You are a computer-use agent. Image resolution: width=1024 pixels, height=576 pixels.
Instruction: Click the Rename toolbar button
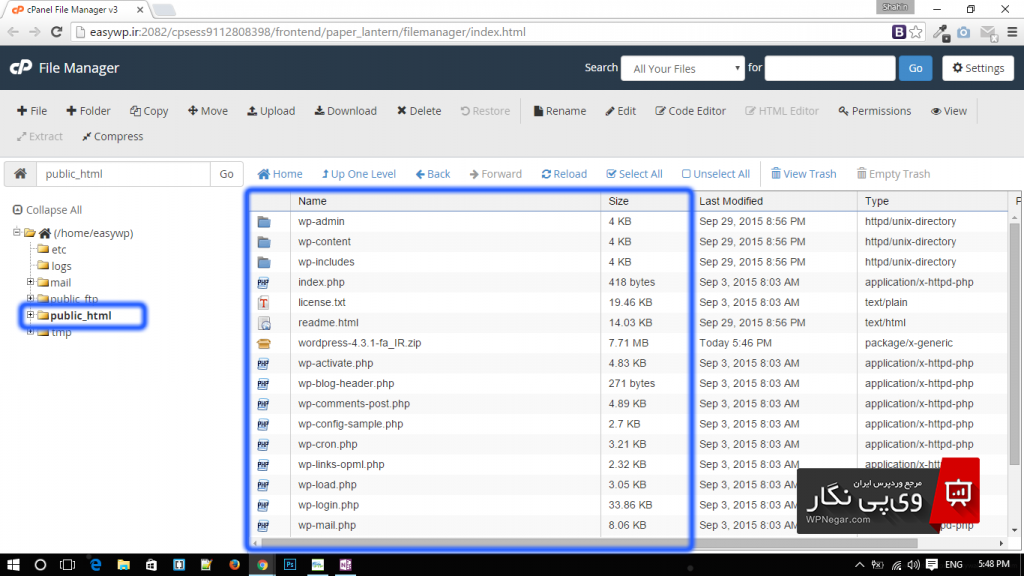click(560, 111)
